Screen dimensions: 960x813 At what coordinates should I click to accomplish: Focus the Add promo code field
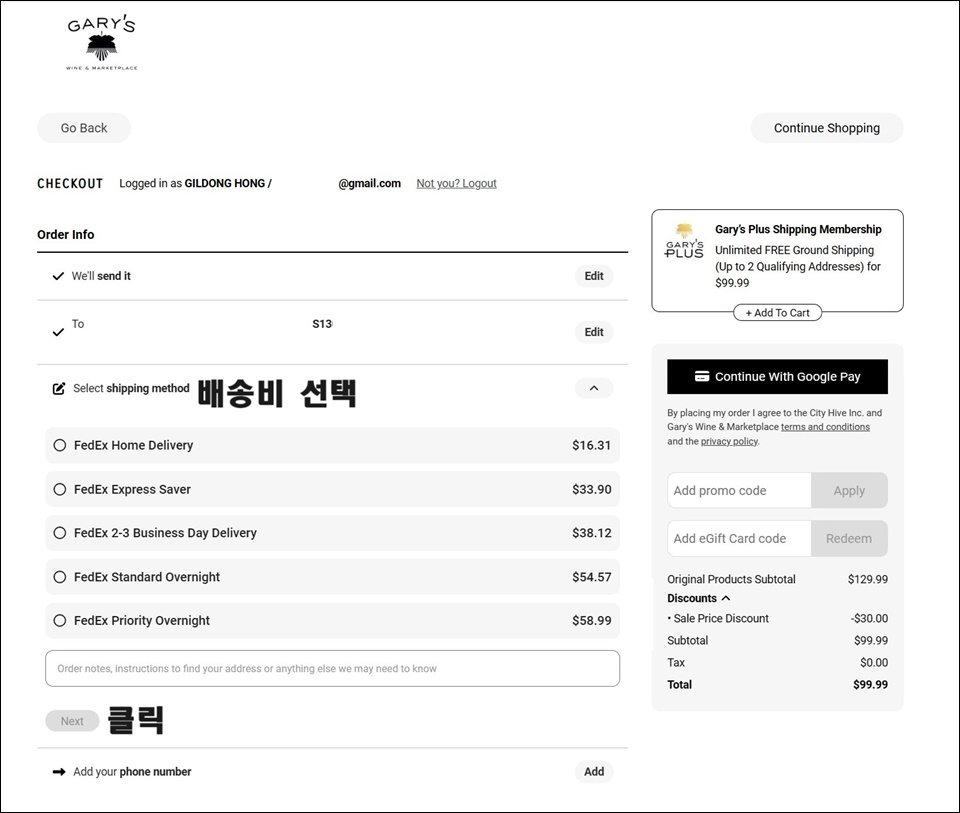click(739, 490)
